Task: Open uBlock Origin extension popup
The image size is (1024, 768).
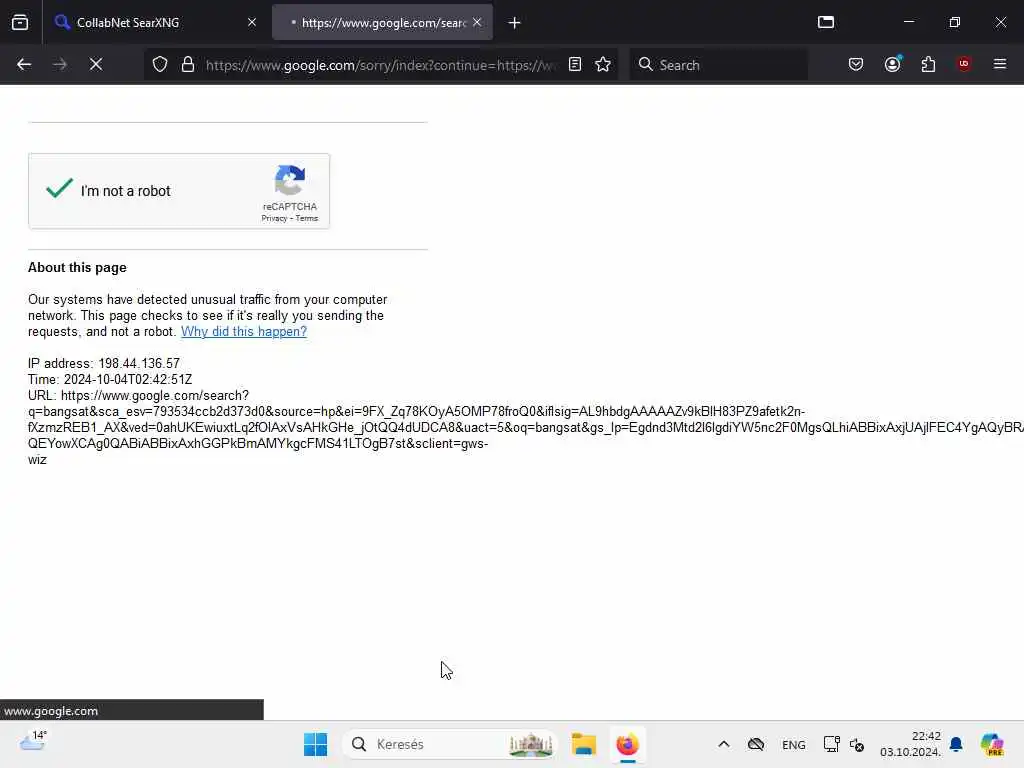Action: 964,64
